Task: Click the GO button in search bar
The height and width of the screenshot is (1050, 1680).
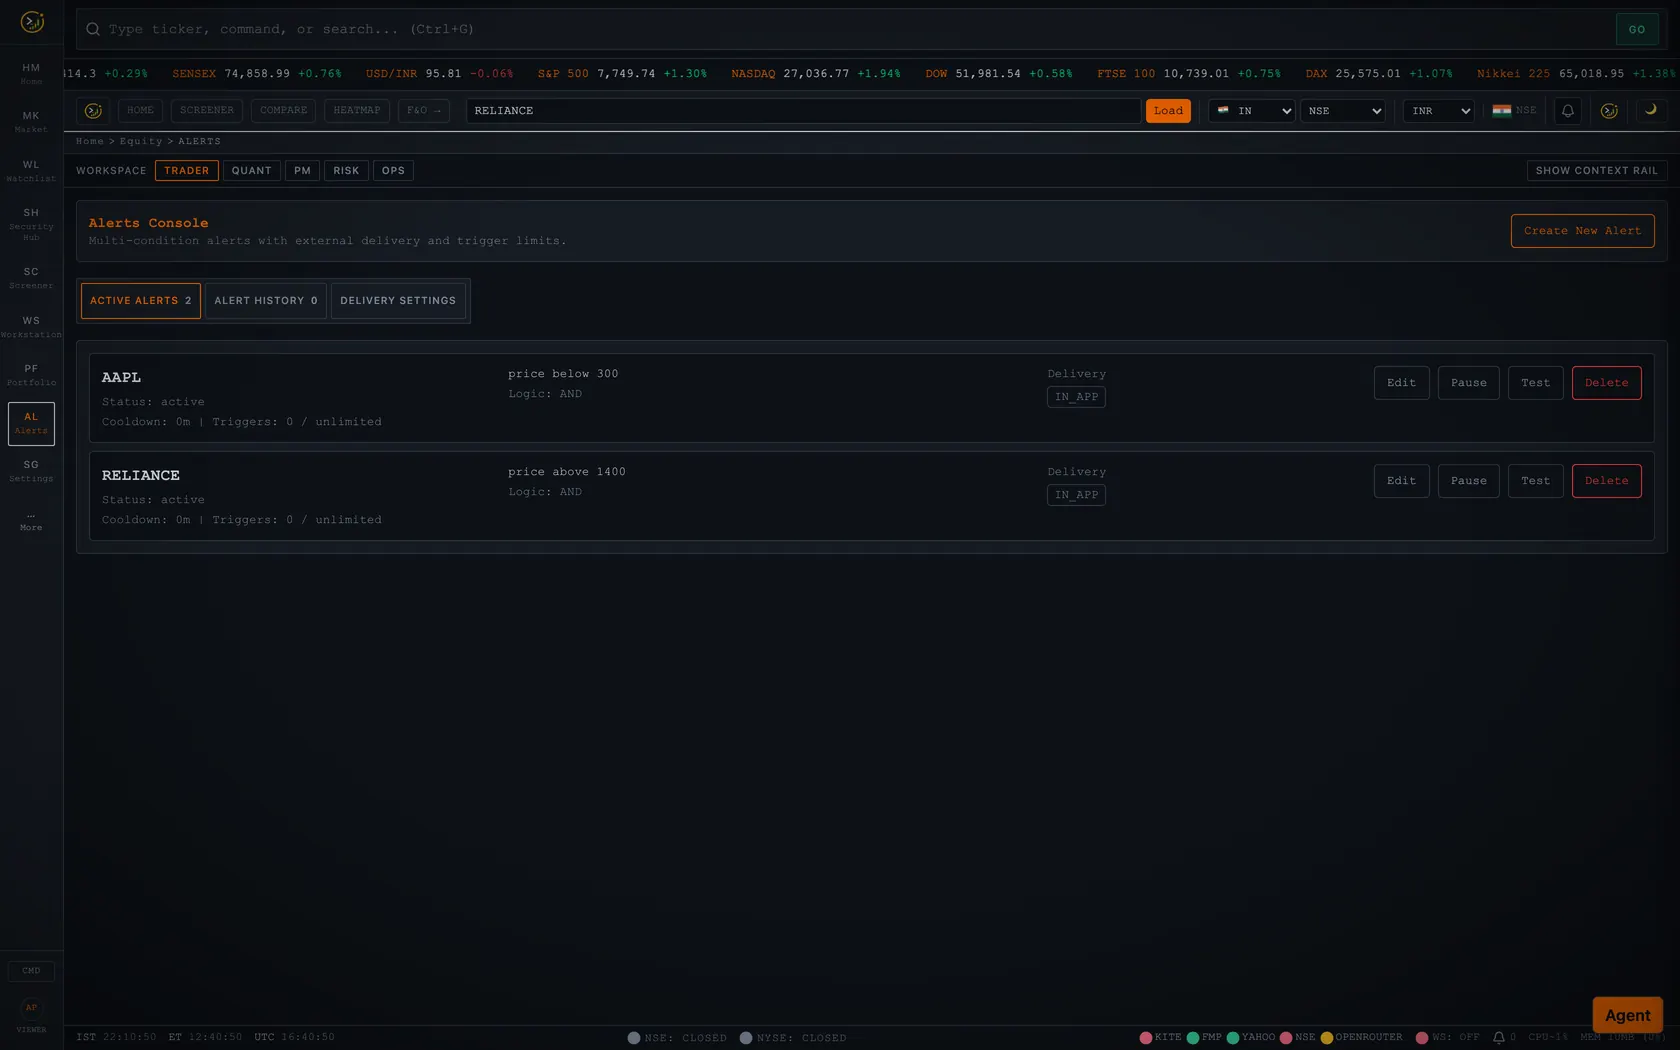Action: [1637, 29]
